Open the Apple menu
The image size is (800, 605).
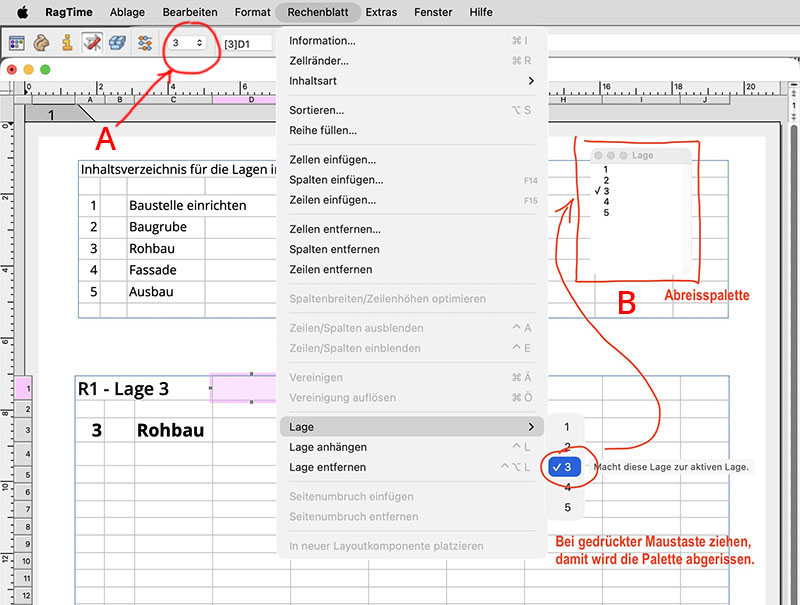(22, 12)
